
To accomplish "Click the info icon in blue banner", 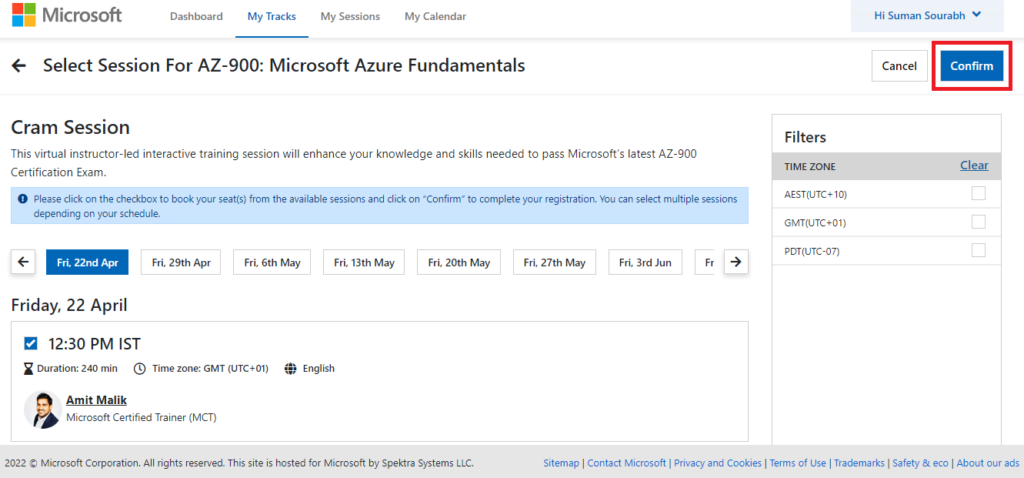I will (x=24, y=199).
